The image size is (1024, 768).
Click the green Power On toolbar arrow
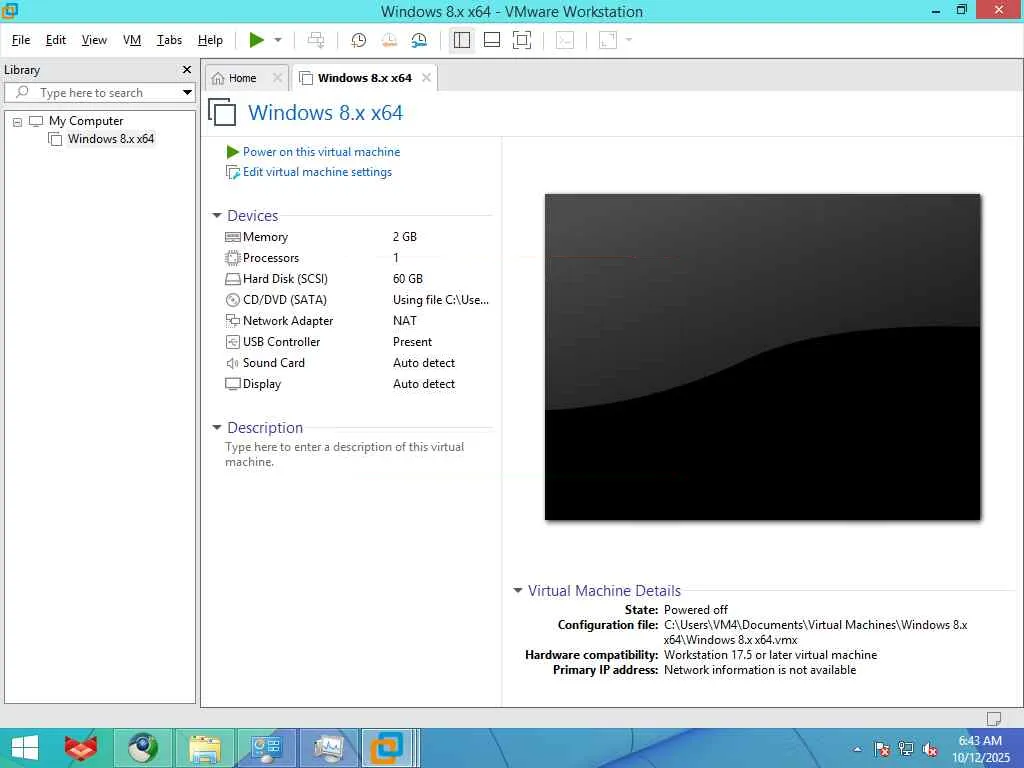257,40
